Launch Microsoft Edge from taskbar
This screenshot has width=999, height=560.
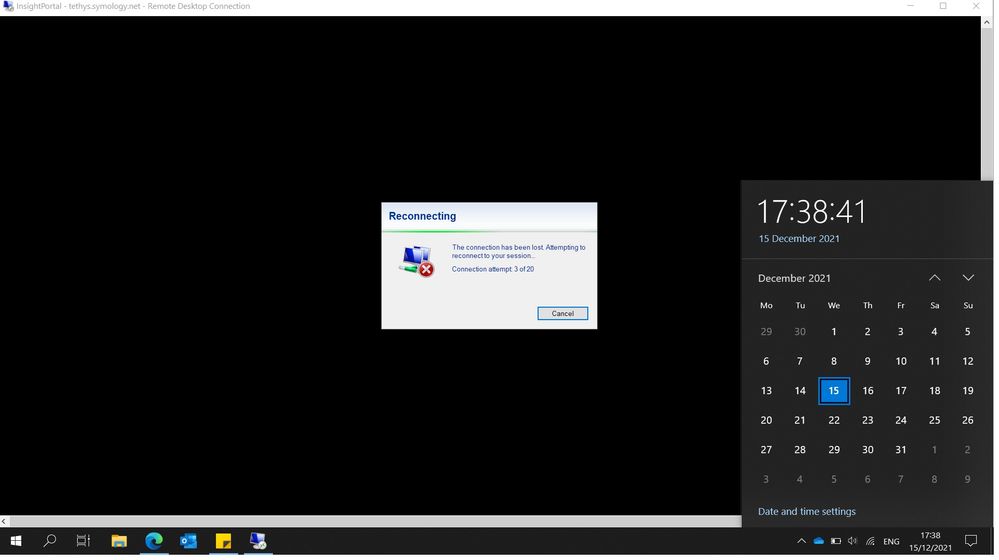(154, 541)
